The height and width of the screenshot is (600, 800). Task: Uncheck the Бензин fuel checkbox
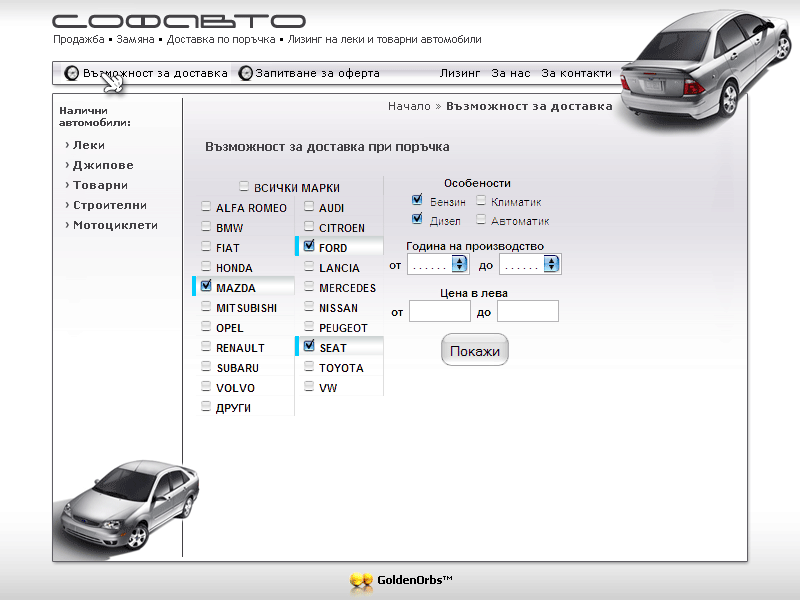click(x=417, y=199)
